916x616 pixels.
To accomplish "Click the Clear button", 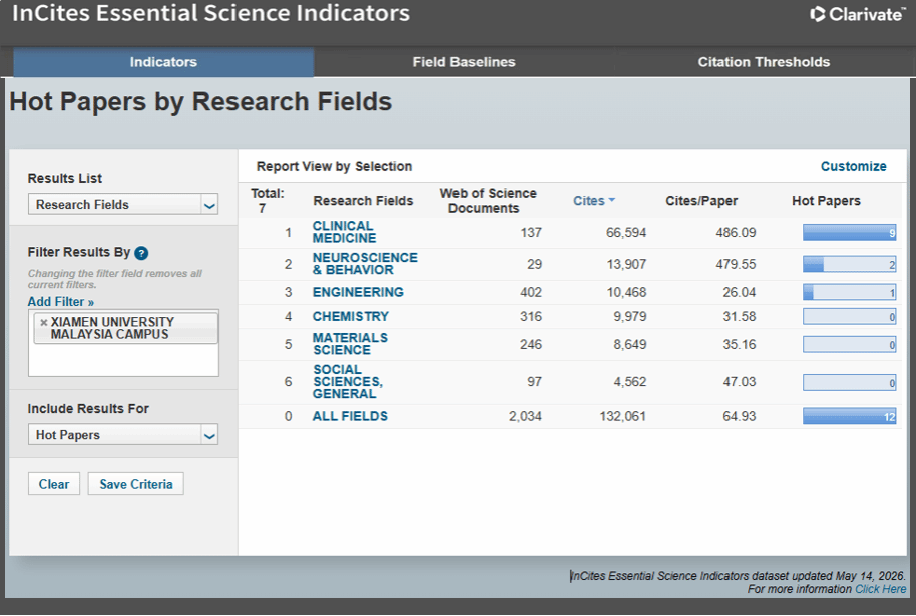I will click(x=54, y=484).
